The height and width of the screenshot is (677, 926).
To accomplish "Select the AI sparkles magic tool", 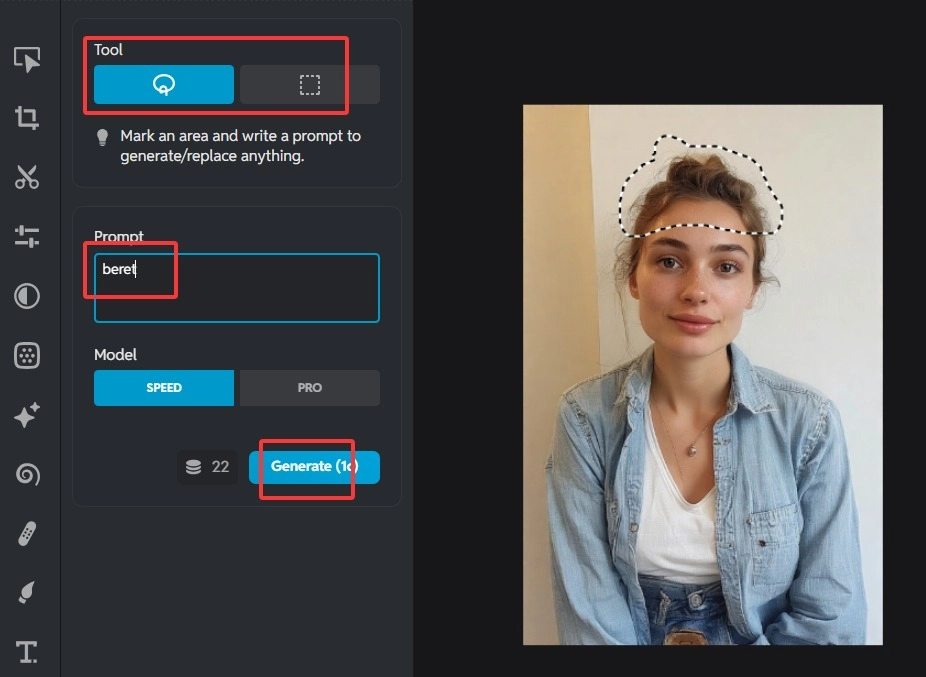I will [x=29, y=415].
